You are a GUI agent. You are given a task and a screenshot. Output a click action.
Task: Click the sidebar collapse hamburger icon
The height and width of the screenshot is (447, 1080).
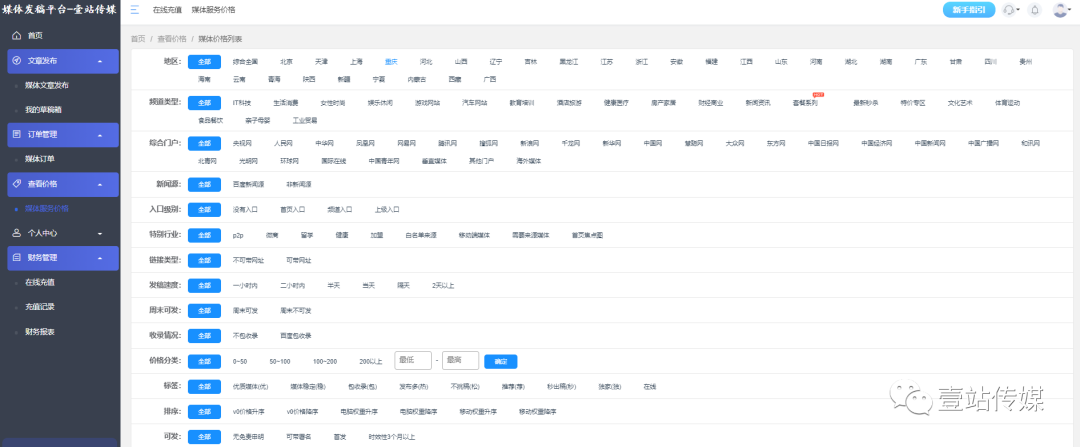click(x=135, y=10)
